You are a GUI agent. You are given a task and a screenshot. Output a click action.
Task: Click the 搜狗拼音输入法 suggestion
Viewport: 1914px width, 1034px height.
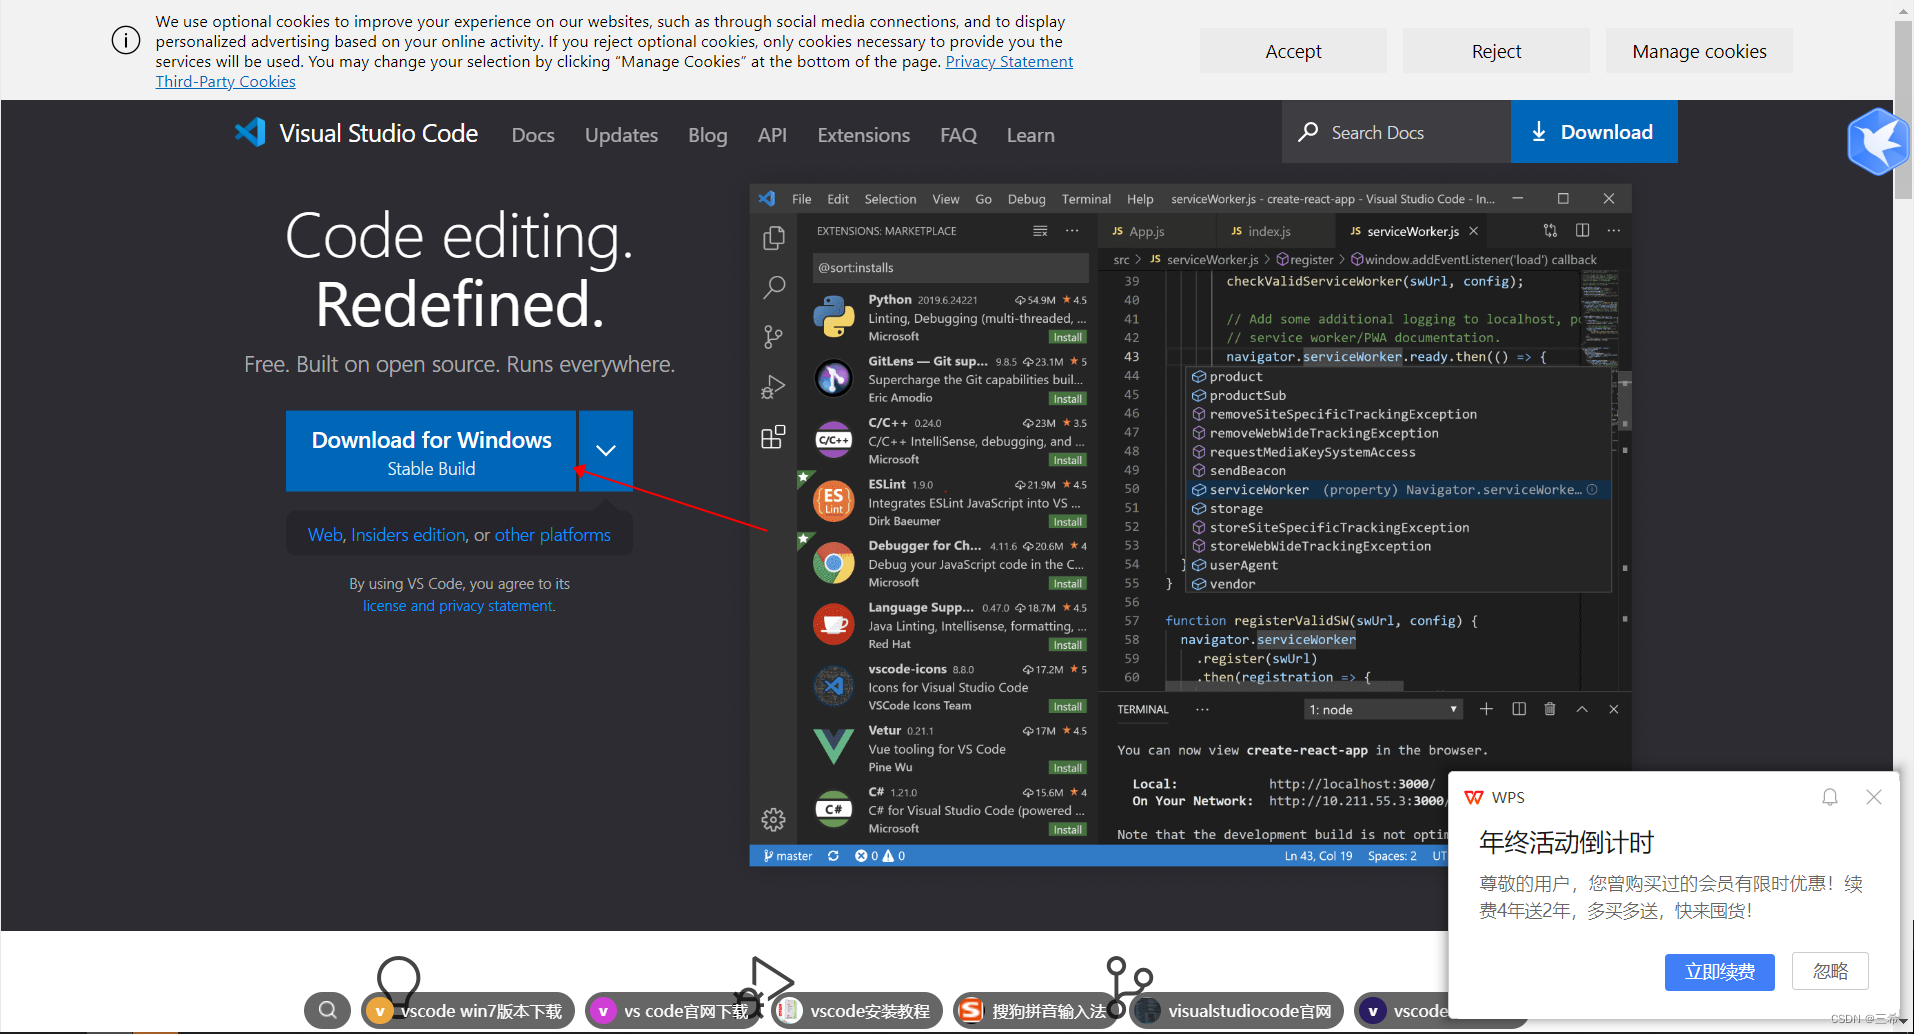pos(1037,1011)
